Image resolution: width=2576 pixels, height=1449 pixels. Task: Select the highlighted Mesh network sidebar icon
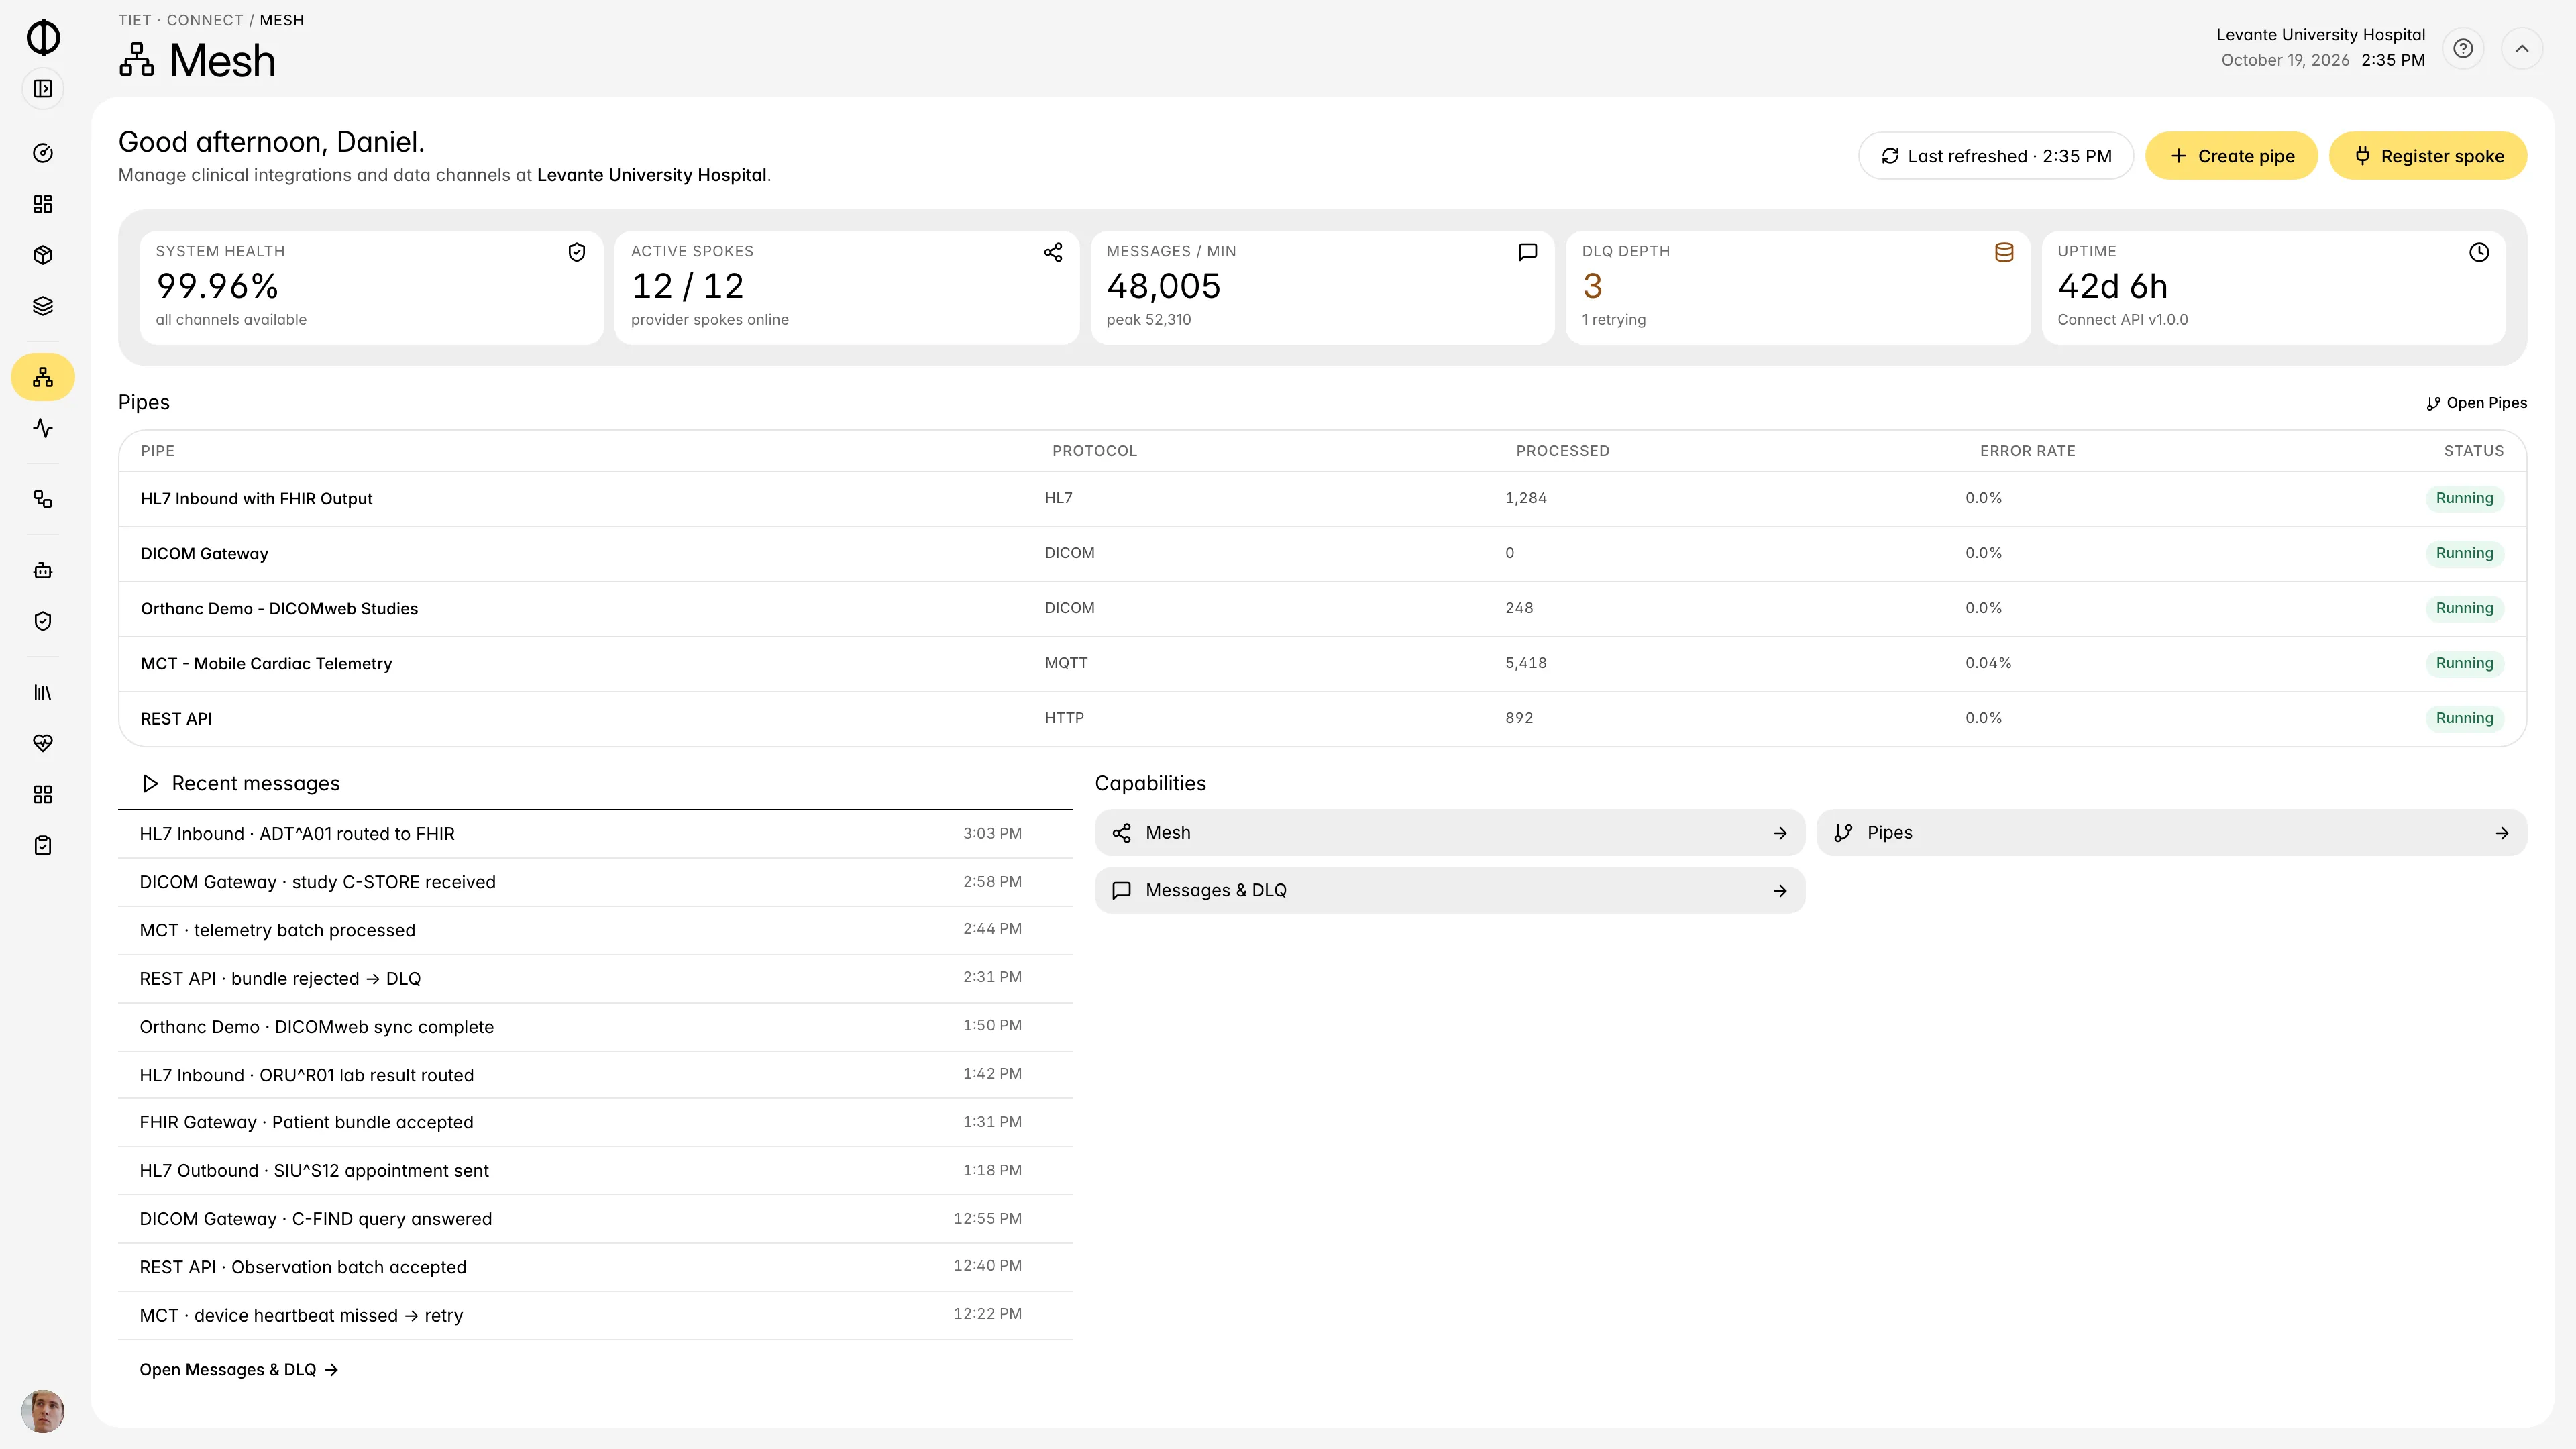coord(43,377)
